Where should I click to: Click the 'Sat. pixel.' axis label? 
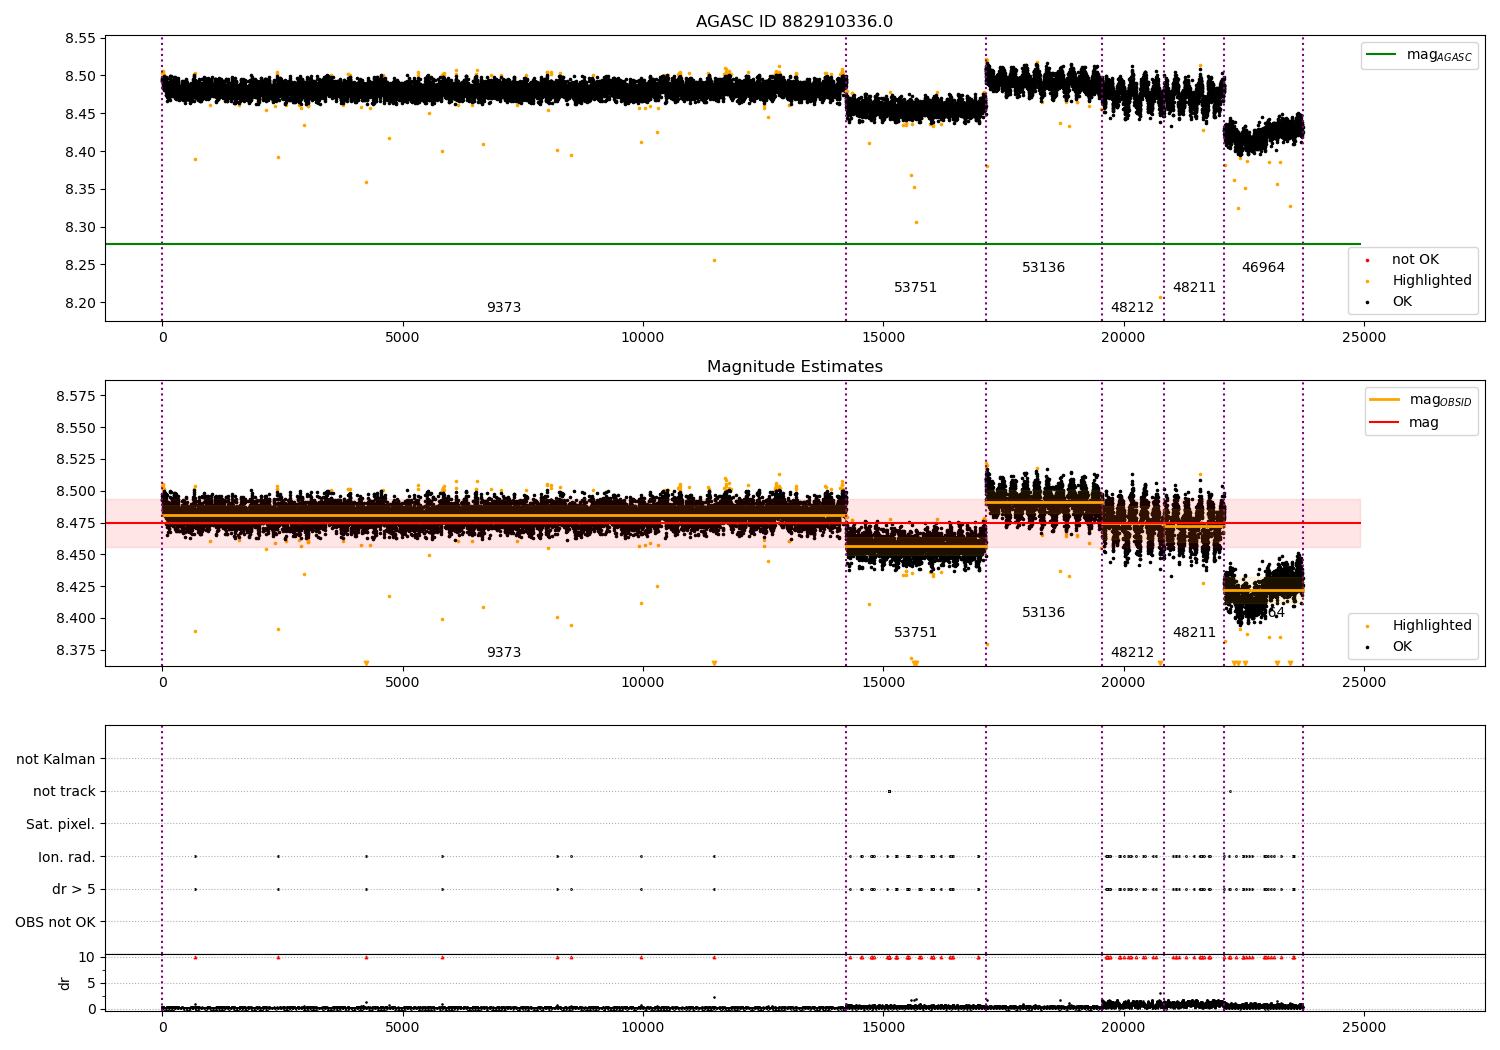pos(61,824)
